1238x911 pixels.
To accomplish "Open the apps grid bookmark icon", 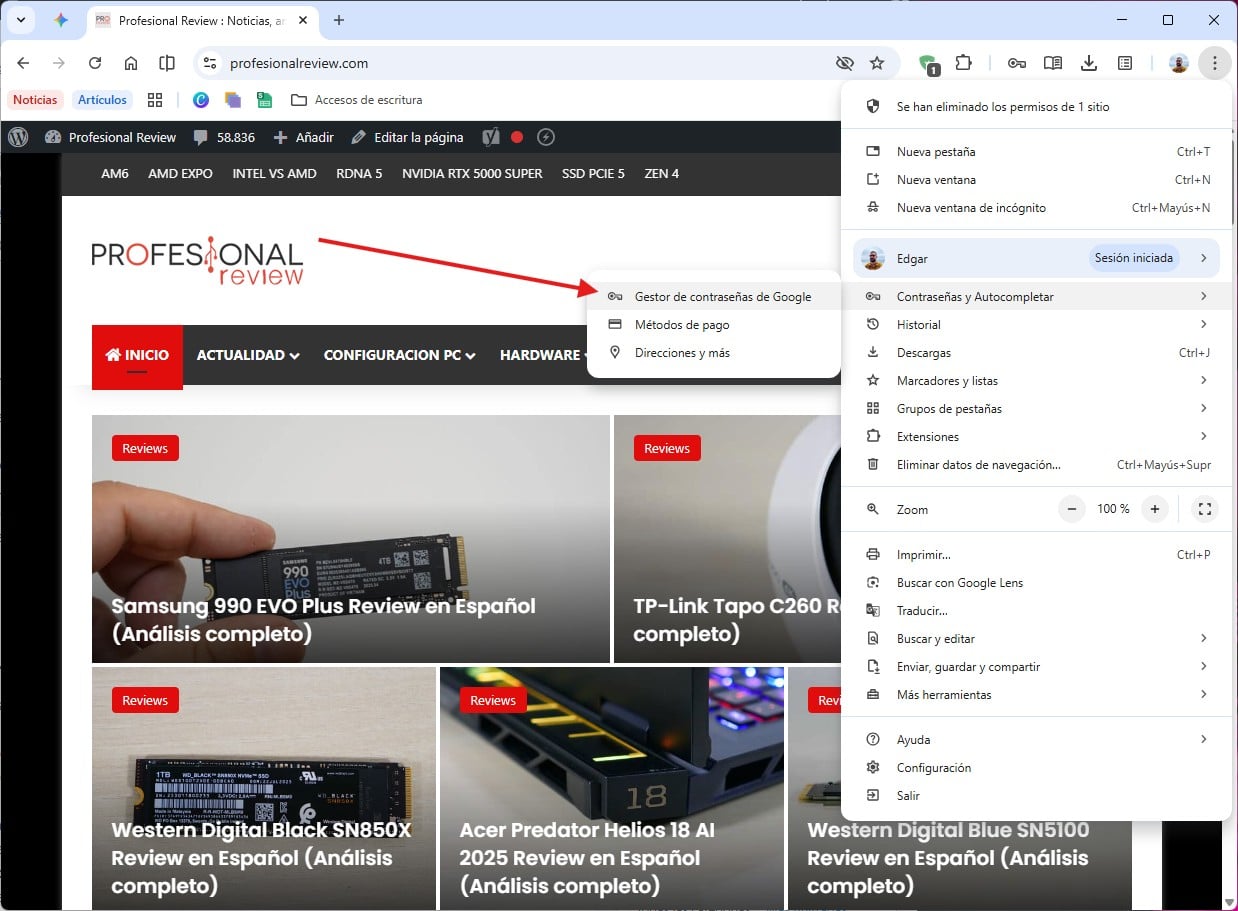I will tap(155, 100).
